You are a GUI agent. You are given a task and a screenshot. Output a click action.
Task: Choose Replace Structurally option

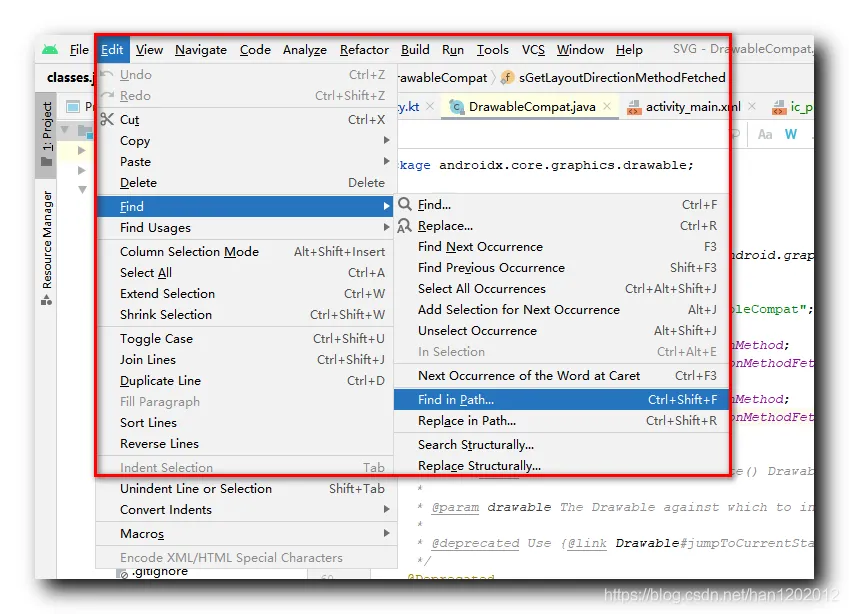point(561,466)
